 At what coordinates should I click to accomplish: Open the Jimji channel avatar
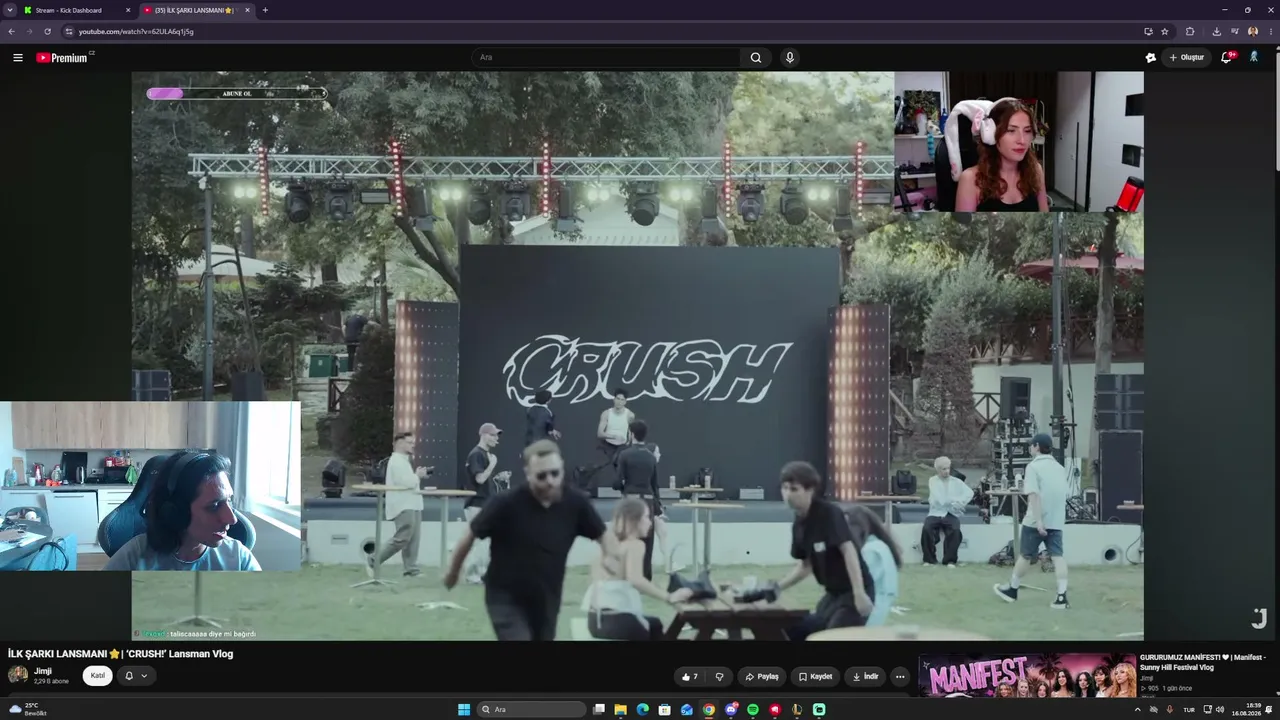[x=18, y=675]
